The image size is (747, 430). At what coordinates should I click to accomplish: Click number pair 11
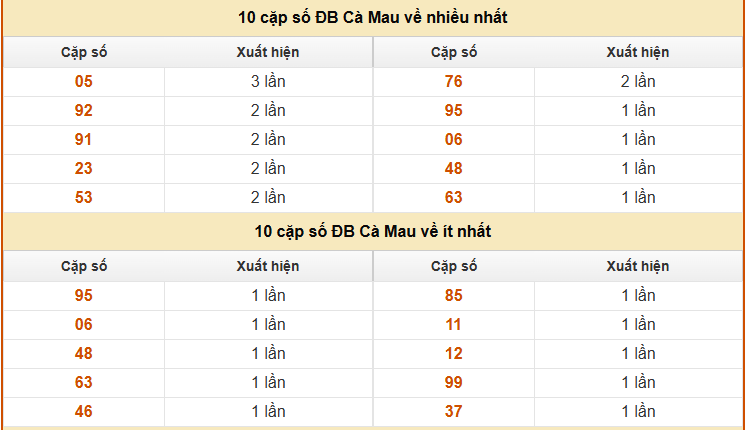[454, 325]
